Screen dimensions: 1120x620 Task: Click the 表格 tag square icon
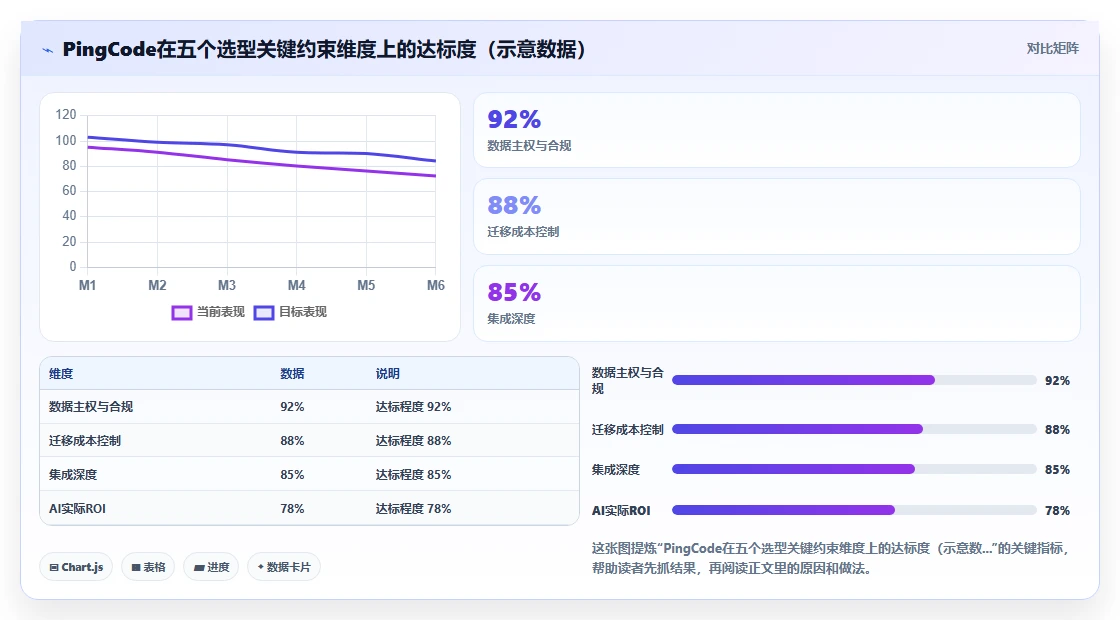coord(136,568)
